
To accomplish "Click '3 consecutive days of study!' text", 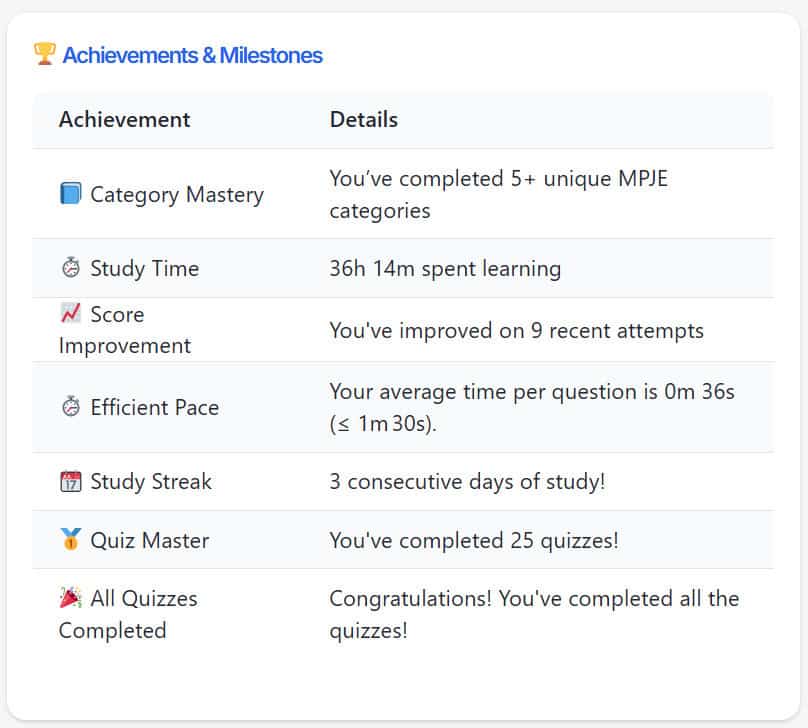I will pos(467,482).
